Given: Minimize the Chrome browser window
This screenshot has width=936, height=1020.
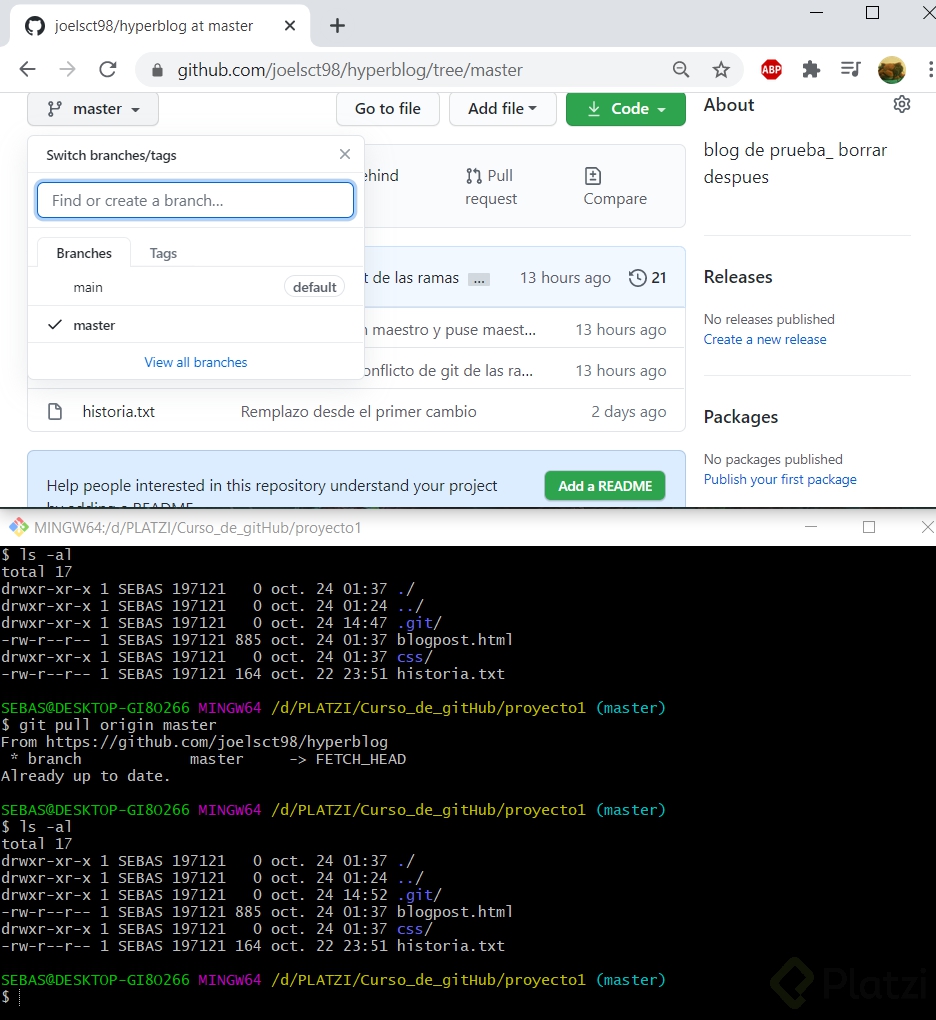Looking at the screenshot, I should (816, 12).
